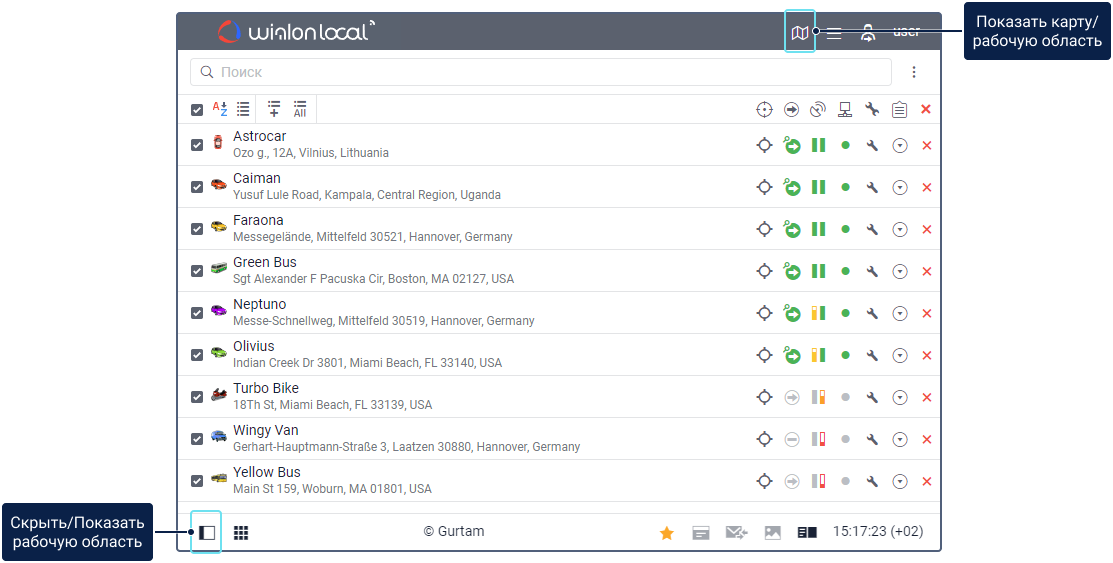The width and height of the screenshot is (1113, 563).
Task: Click Turbo Bike's gray motion arrow icon
Action: (x=791, y=398)
